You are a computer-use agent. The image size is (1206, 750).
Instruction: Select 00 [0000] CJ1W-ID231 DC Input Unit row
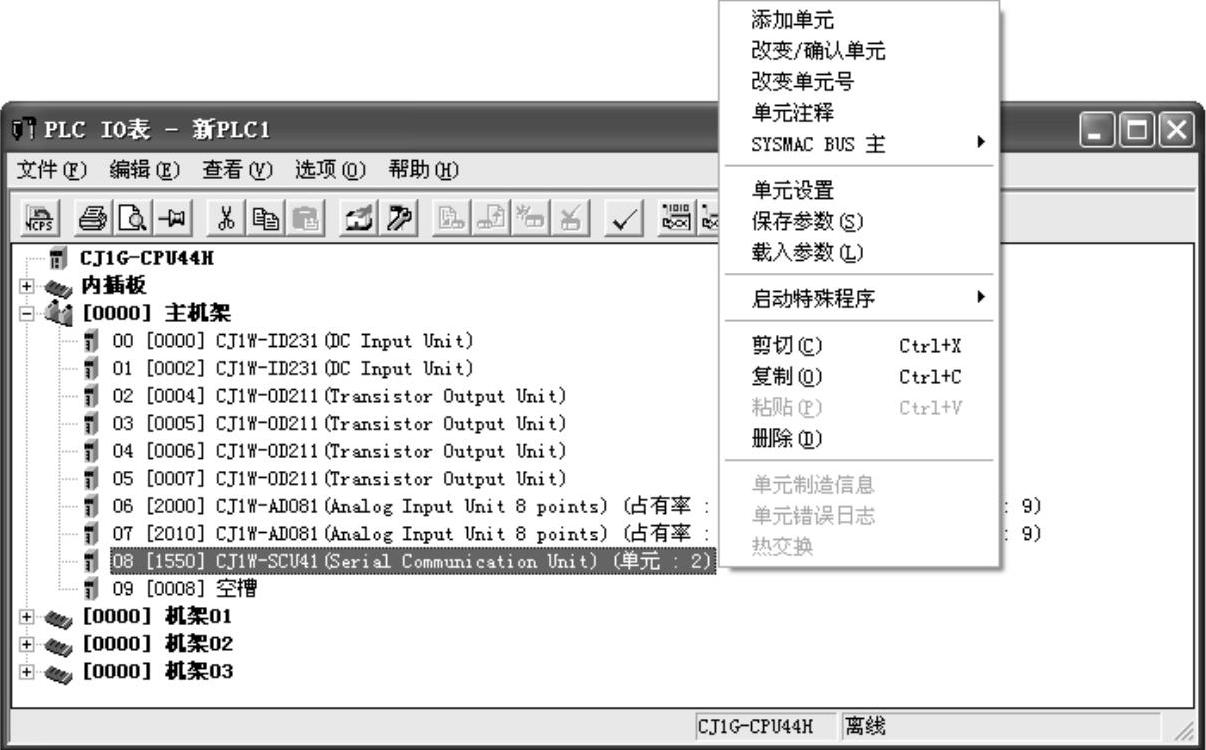292,341
